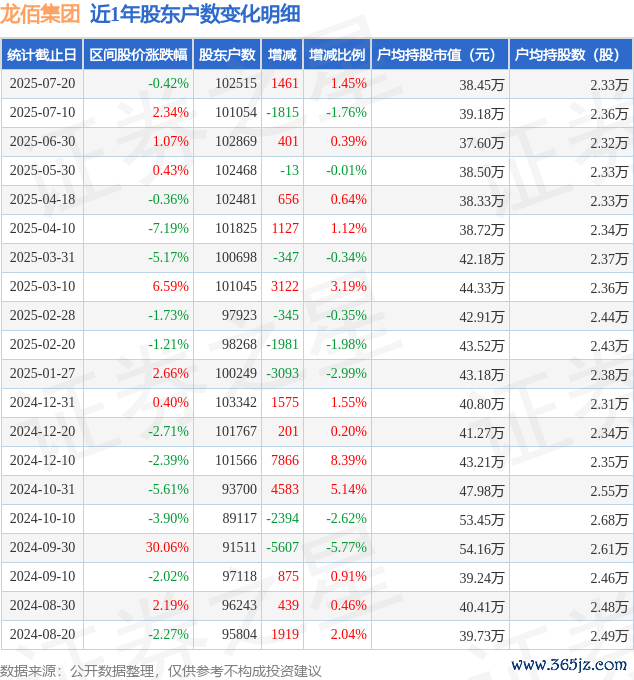
Task: Click the -5607 decrease value
Action: coord(282,547)
